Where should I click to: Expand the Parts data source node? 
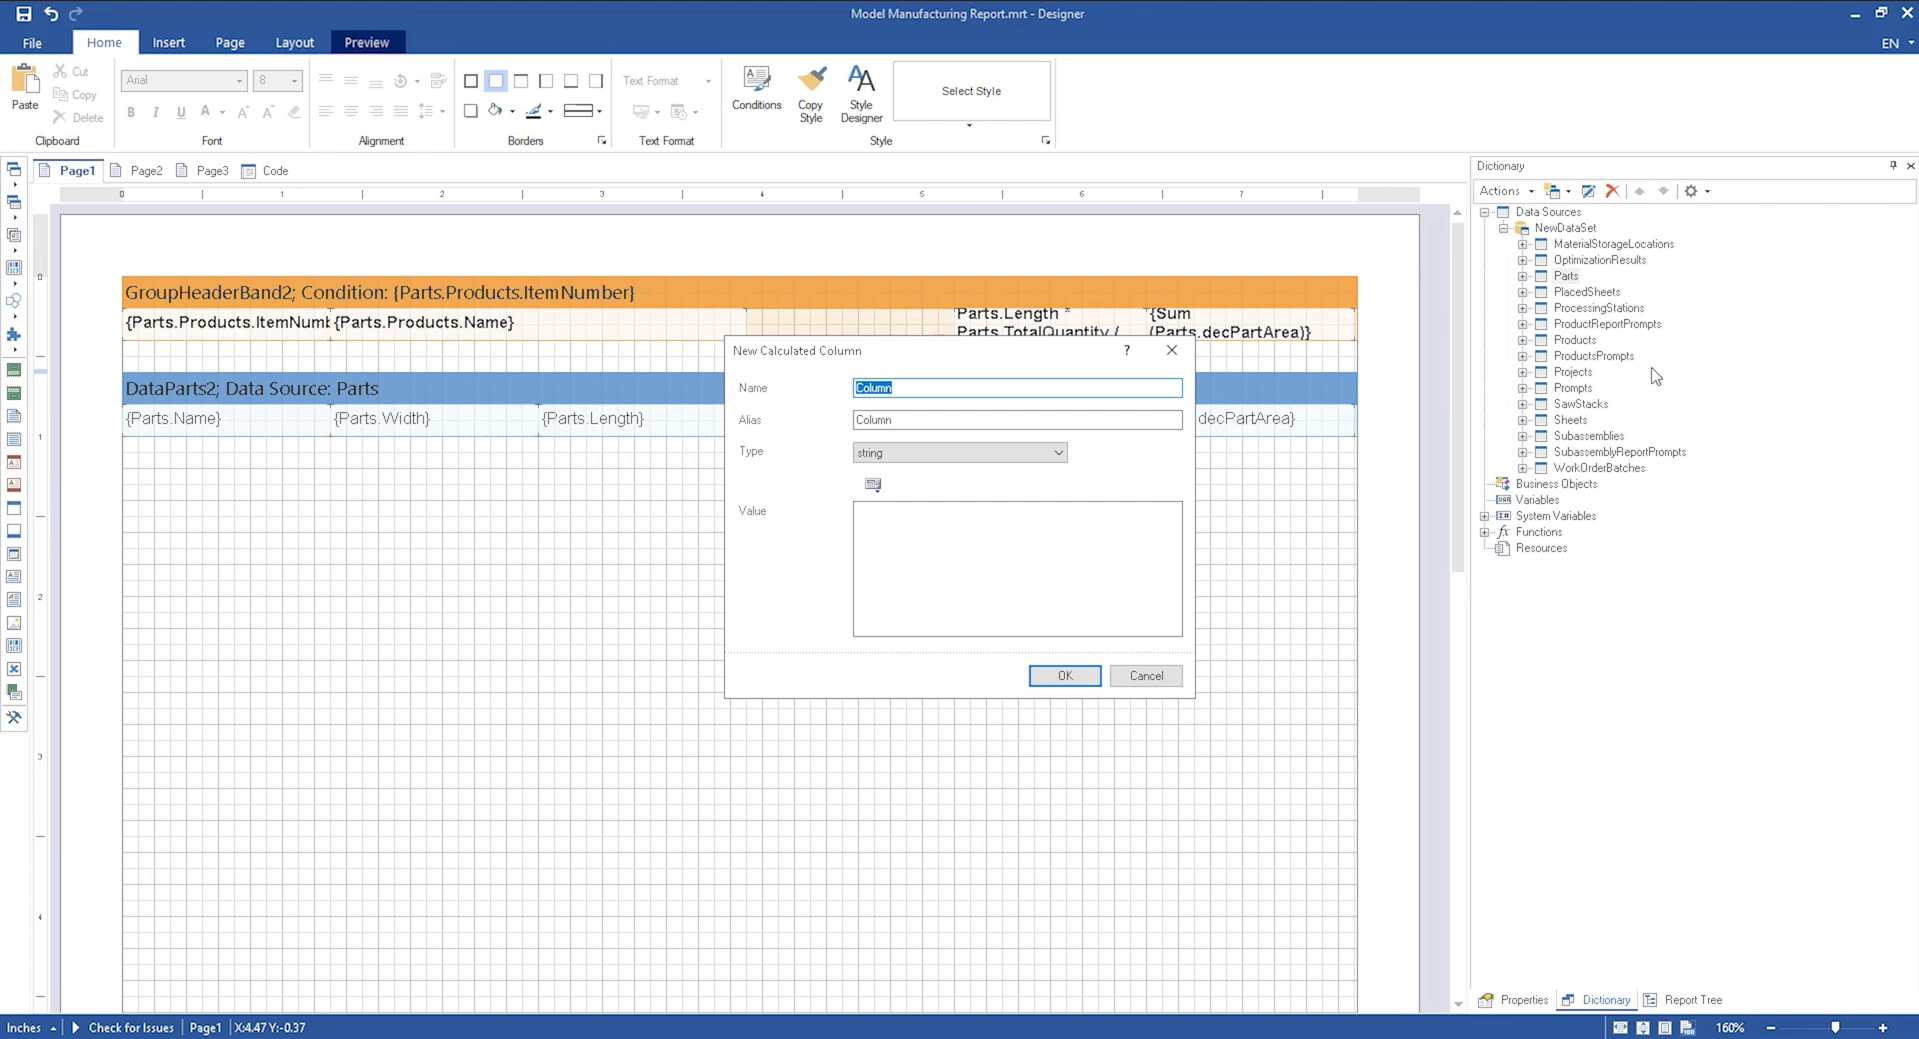1523,275
